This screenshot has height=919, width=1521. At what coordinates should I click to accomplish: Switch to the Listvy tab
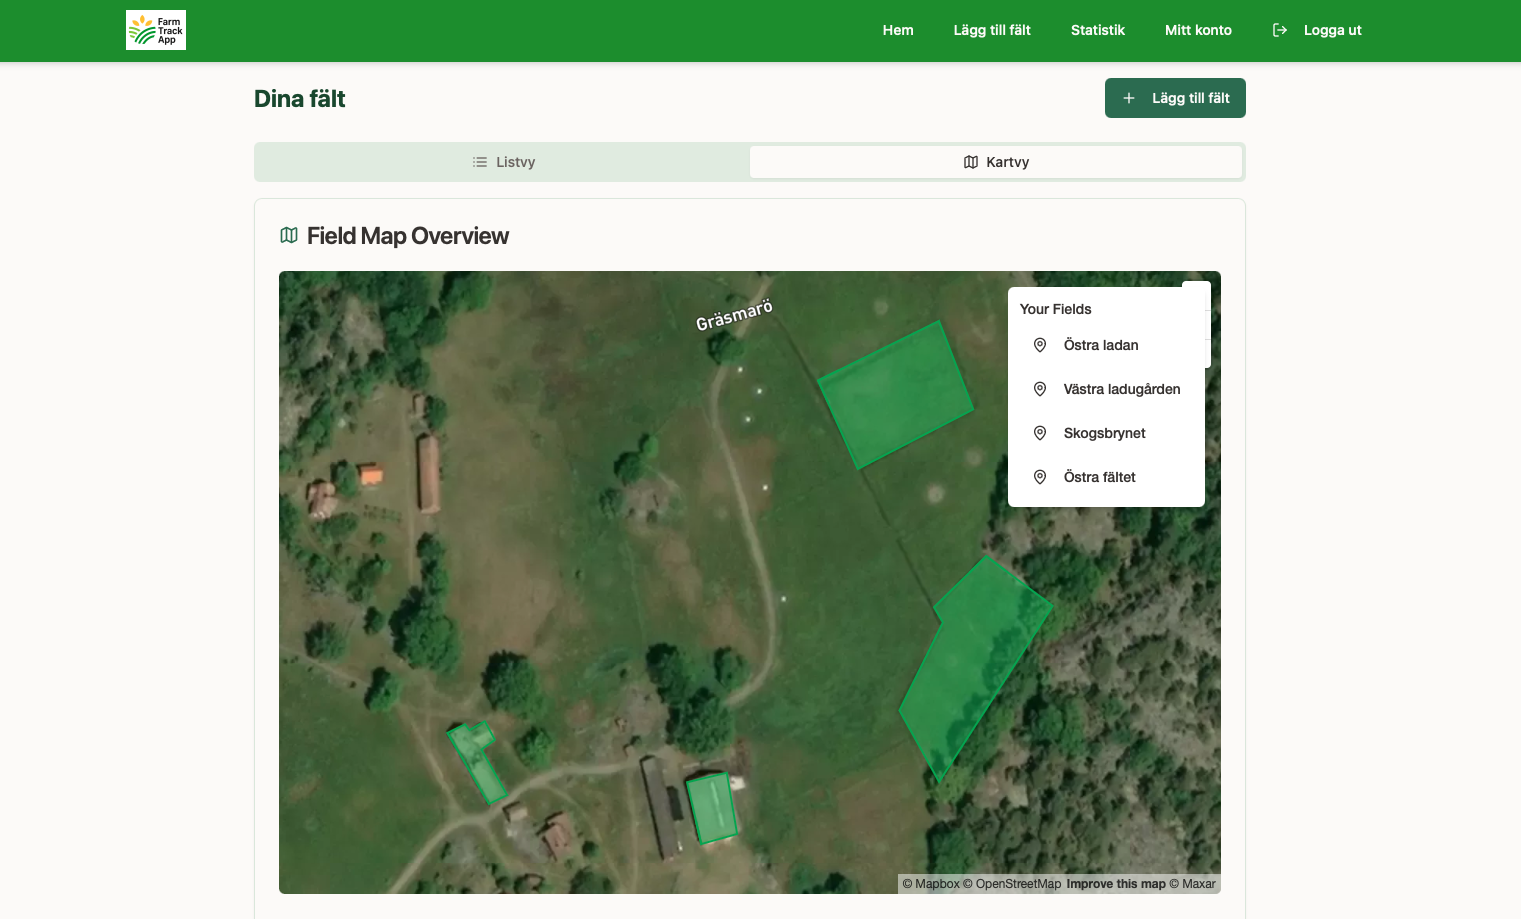coord(503,162)
